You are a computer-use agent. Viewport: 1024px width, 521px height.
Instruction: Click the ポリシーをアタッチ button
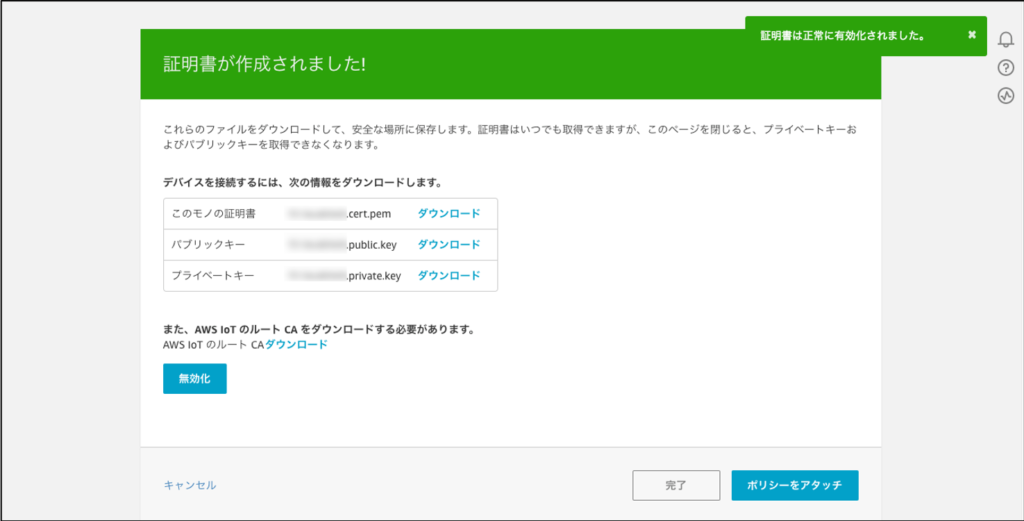click(x=795, y=485)
